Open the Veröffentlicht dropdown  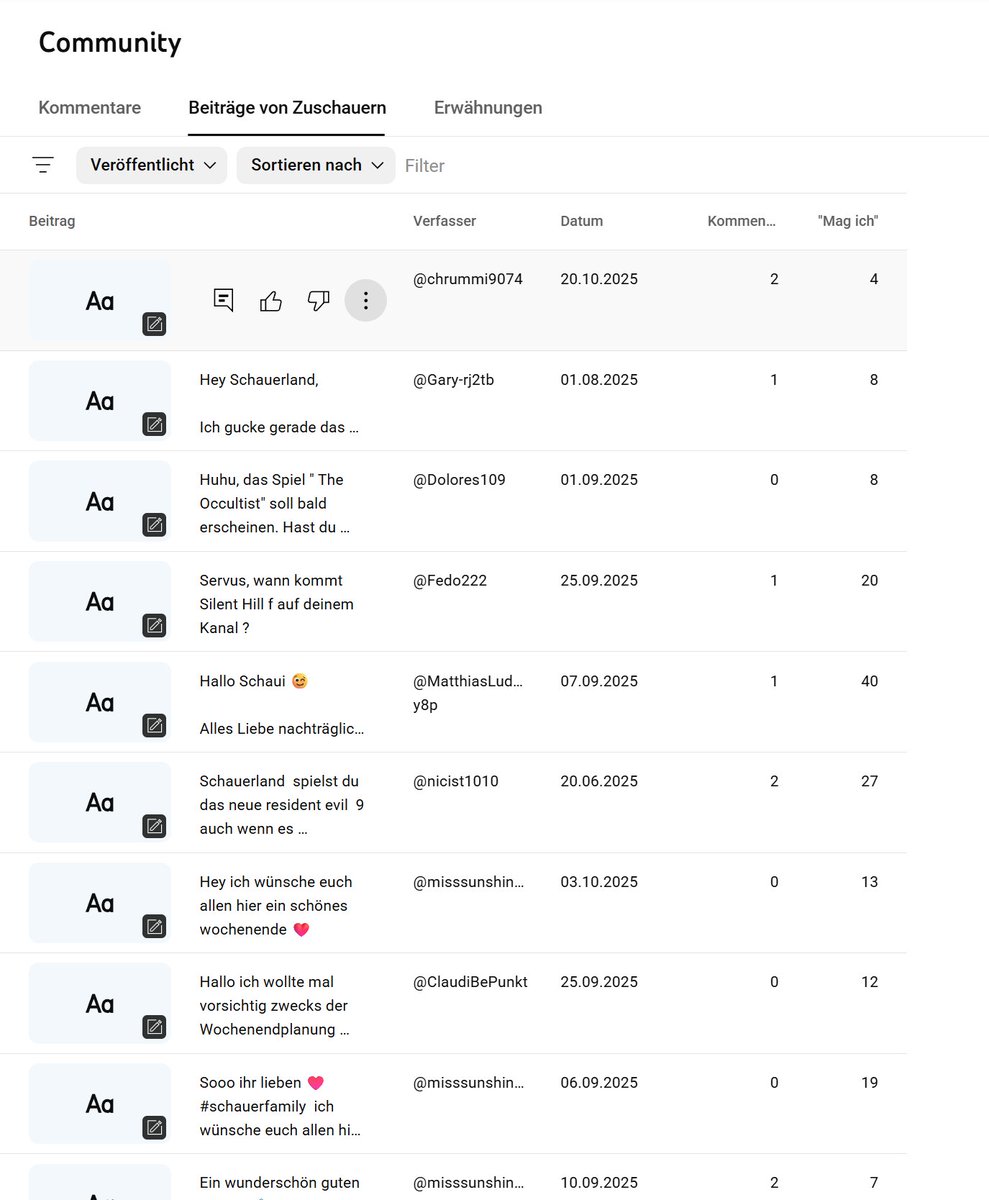click(152, 165)
